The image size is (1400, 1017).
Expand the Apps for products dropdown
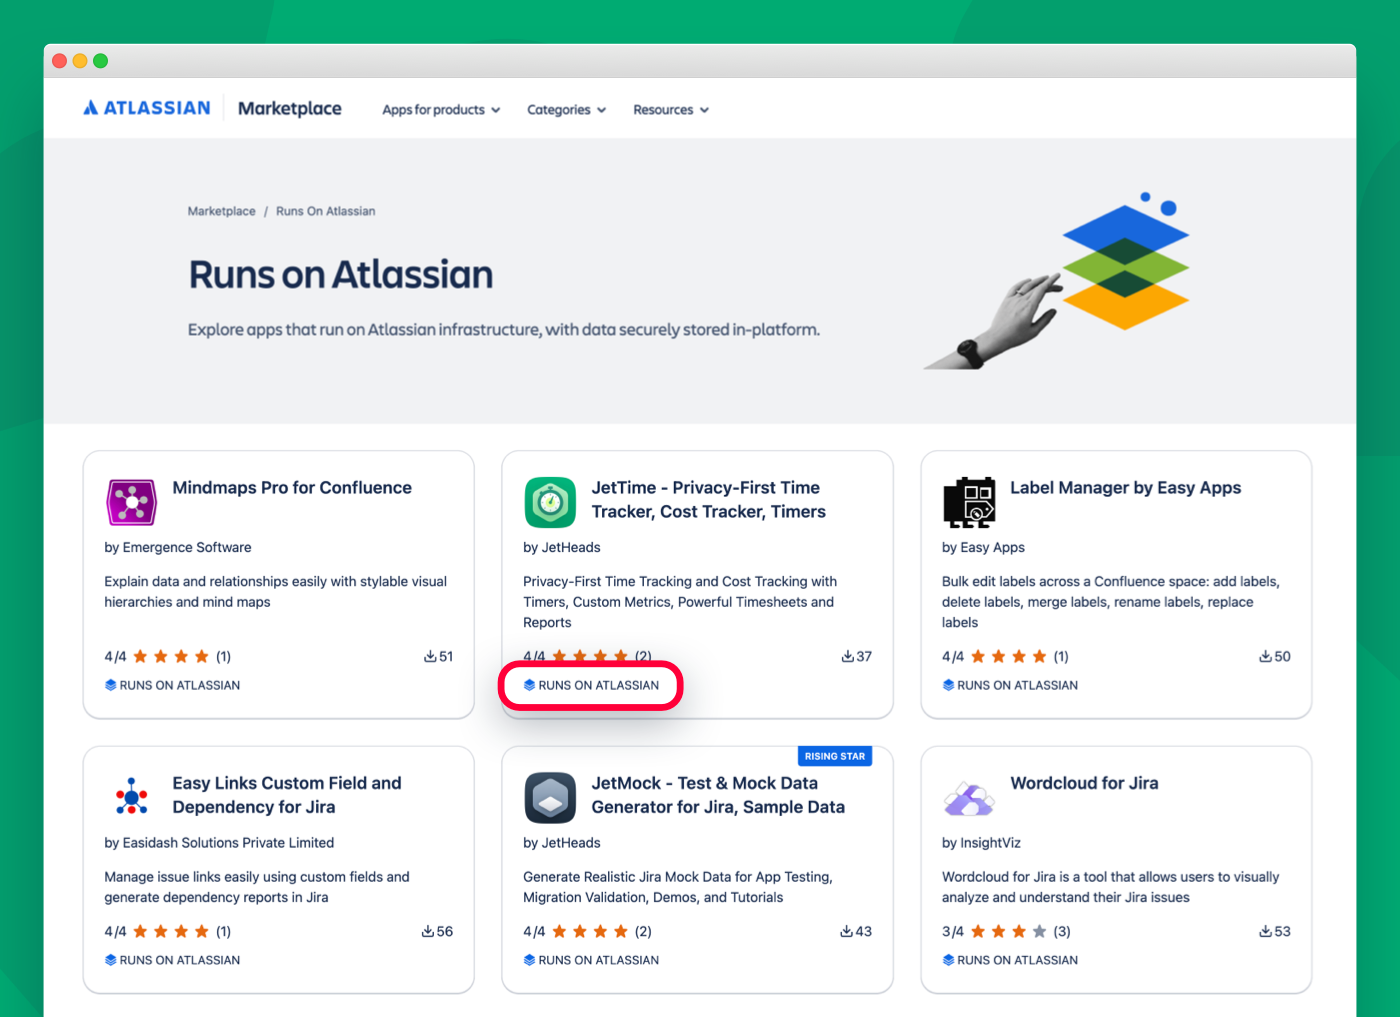(440, 109)
